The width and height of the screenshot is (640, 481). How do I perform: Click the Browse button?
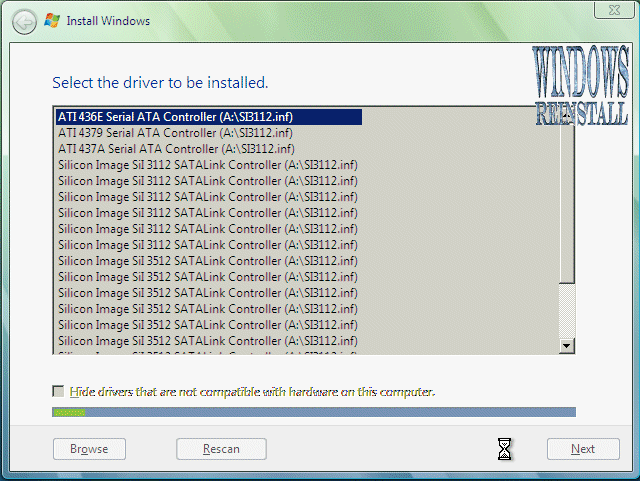(88, 449)
